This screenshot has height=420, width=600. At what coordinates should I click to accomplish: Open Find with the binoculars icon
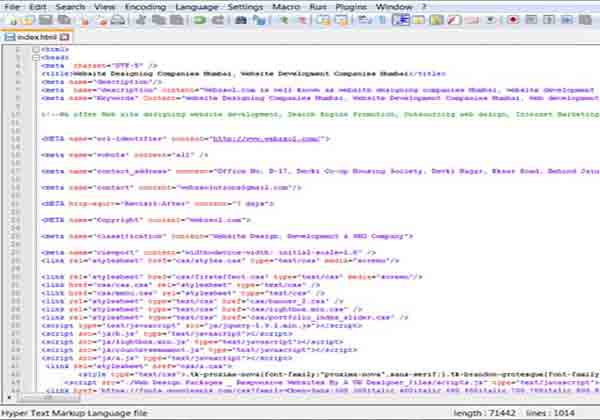(241, 20)
